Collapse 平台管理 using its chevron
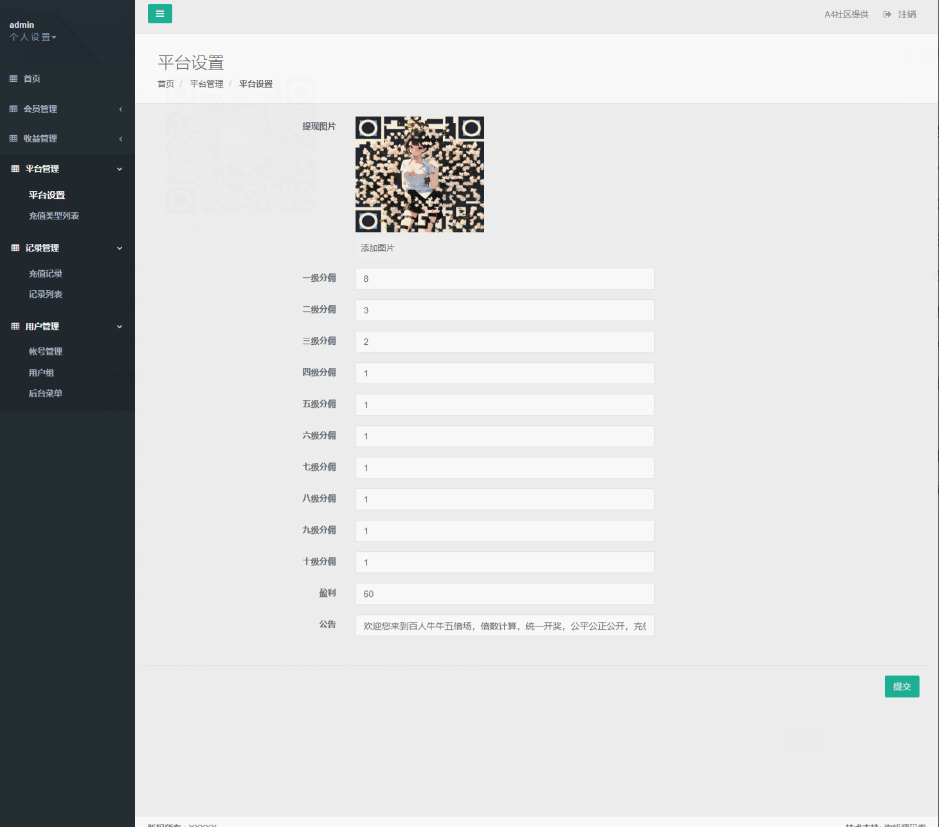Screen dimensions: 939x827 pyautogui.click(x=119, y=169)
